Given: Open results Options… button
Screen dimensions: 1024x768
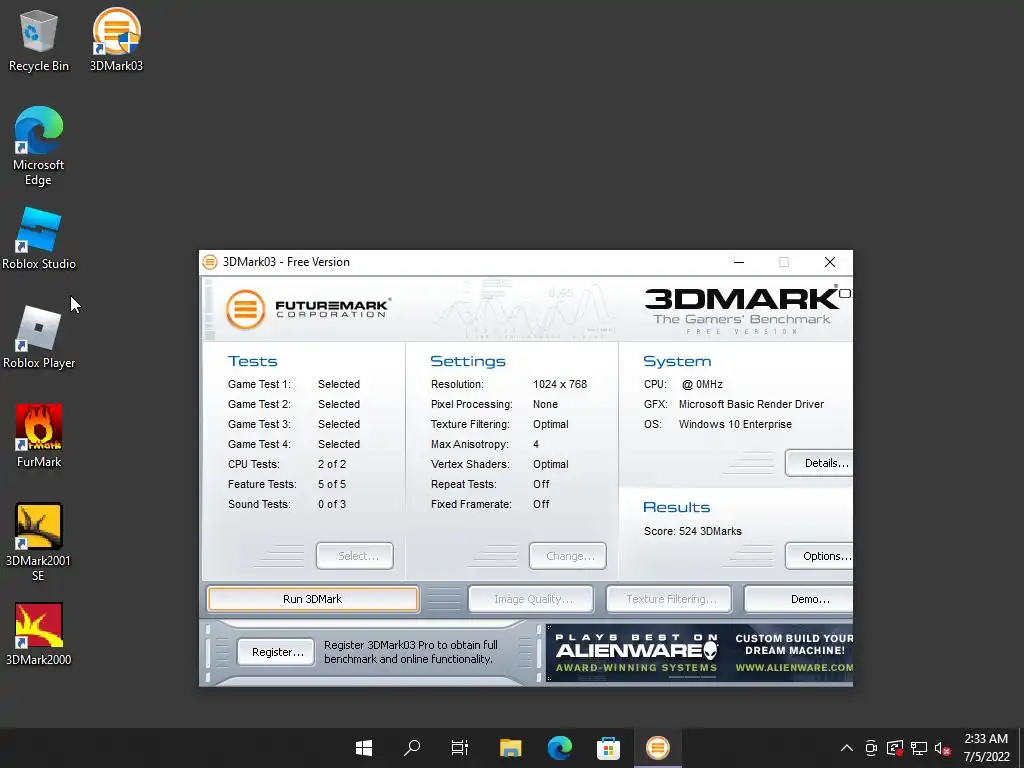Looking at the screenshot, I should click(819, 556).
